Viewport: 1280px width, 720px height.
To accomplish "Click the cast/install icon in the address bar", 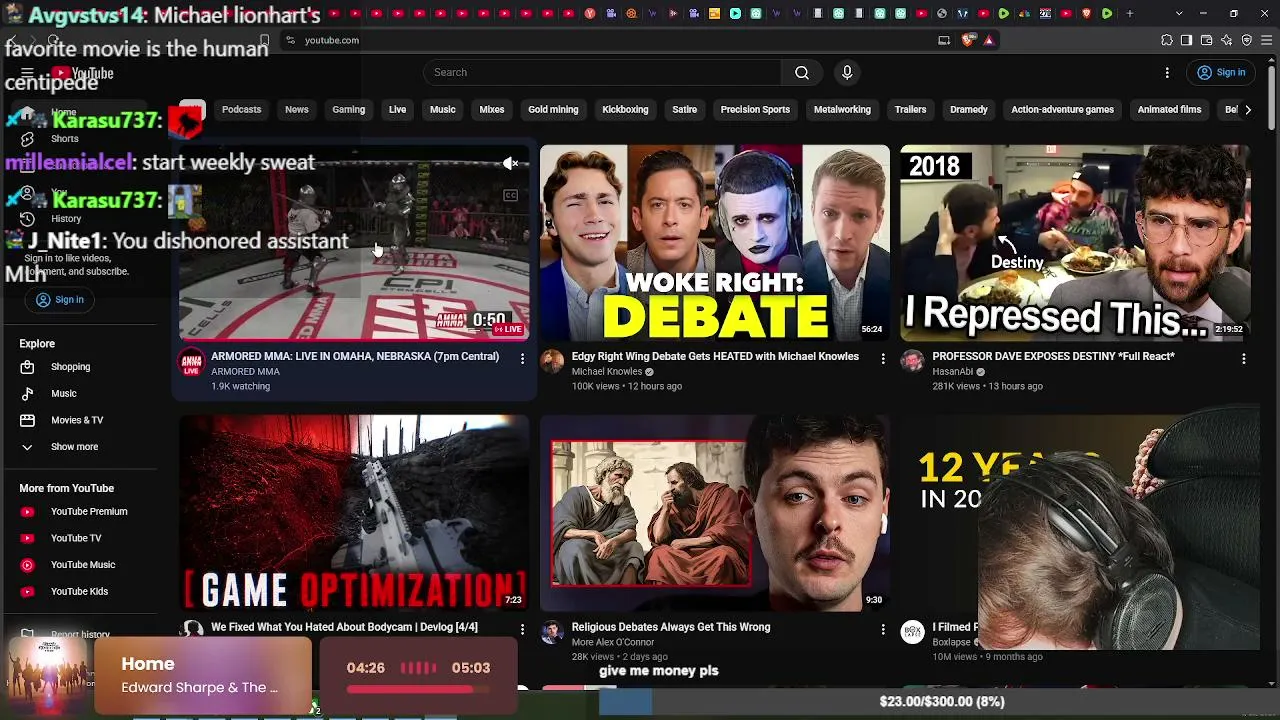I will click(944, 40).
